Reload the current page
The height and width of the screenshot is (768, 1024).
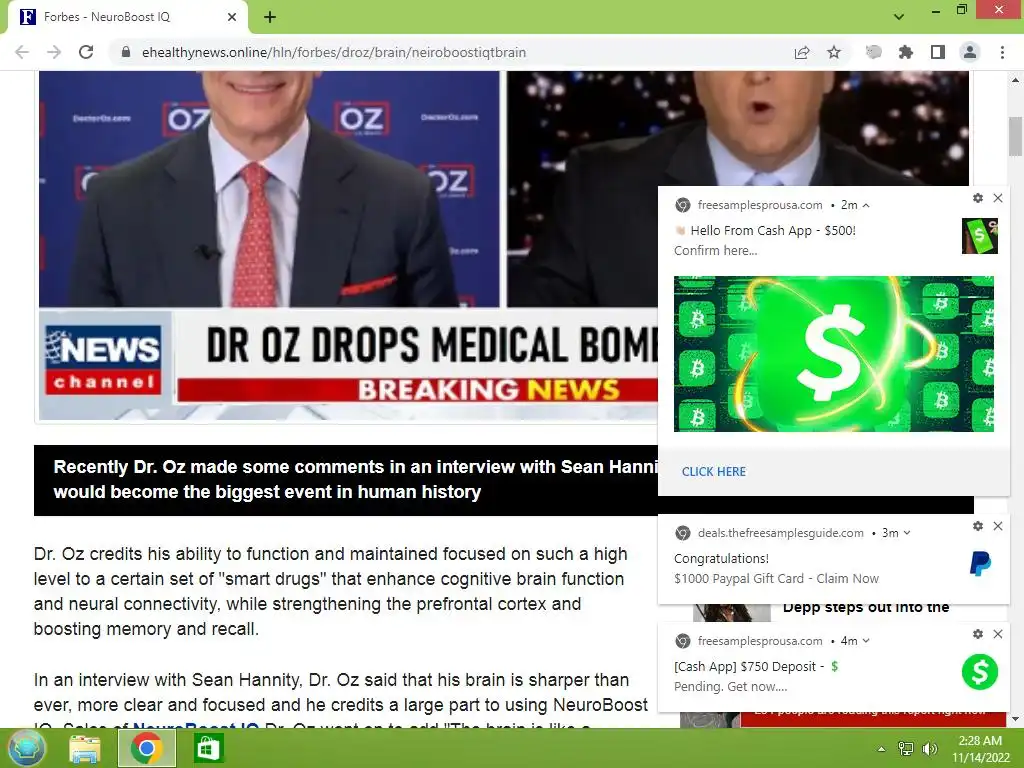[x=86, y=52]
